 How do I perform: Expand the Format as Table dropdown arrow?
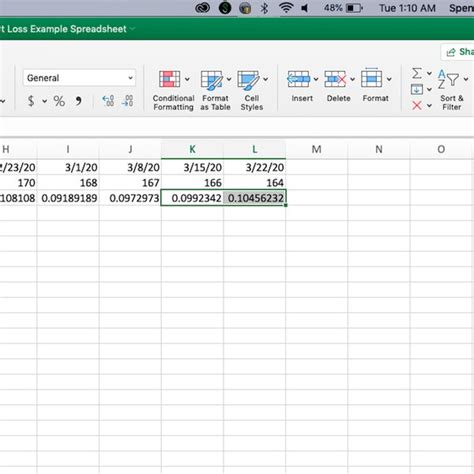point(229,79)
